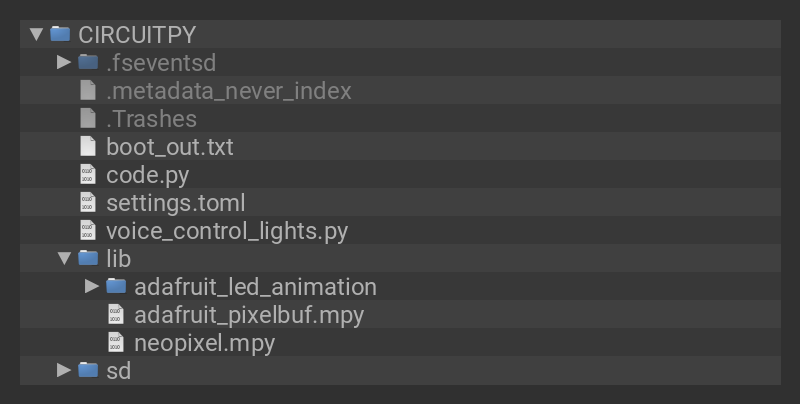Select the adafruit_led_animation folder name
This screenshot has height=404, width=800.
click(x=255, y=287)
